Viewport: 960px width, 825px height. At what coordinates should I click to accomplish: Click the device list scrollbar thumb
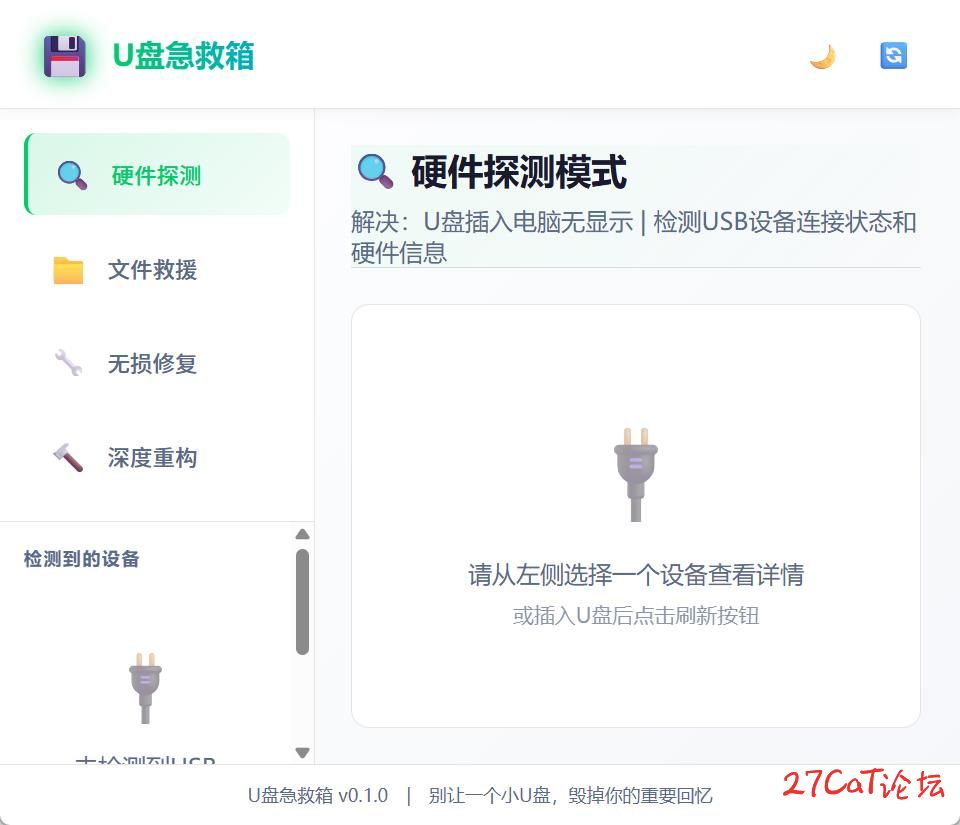point(302,601)
